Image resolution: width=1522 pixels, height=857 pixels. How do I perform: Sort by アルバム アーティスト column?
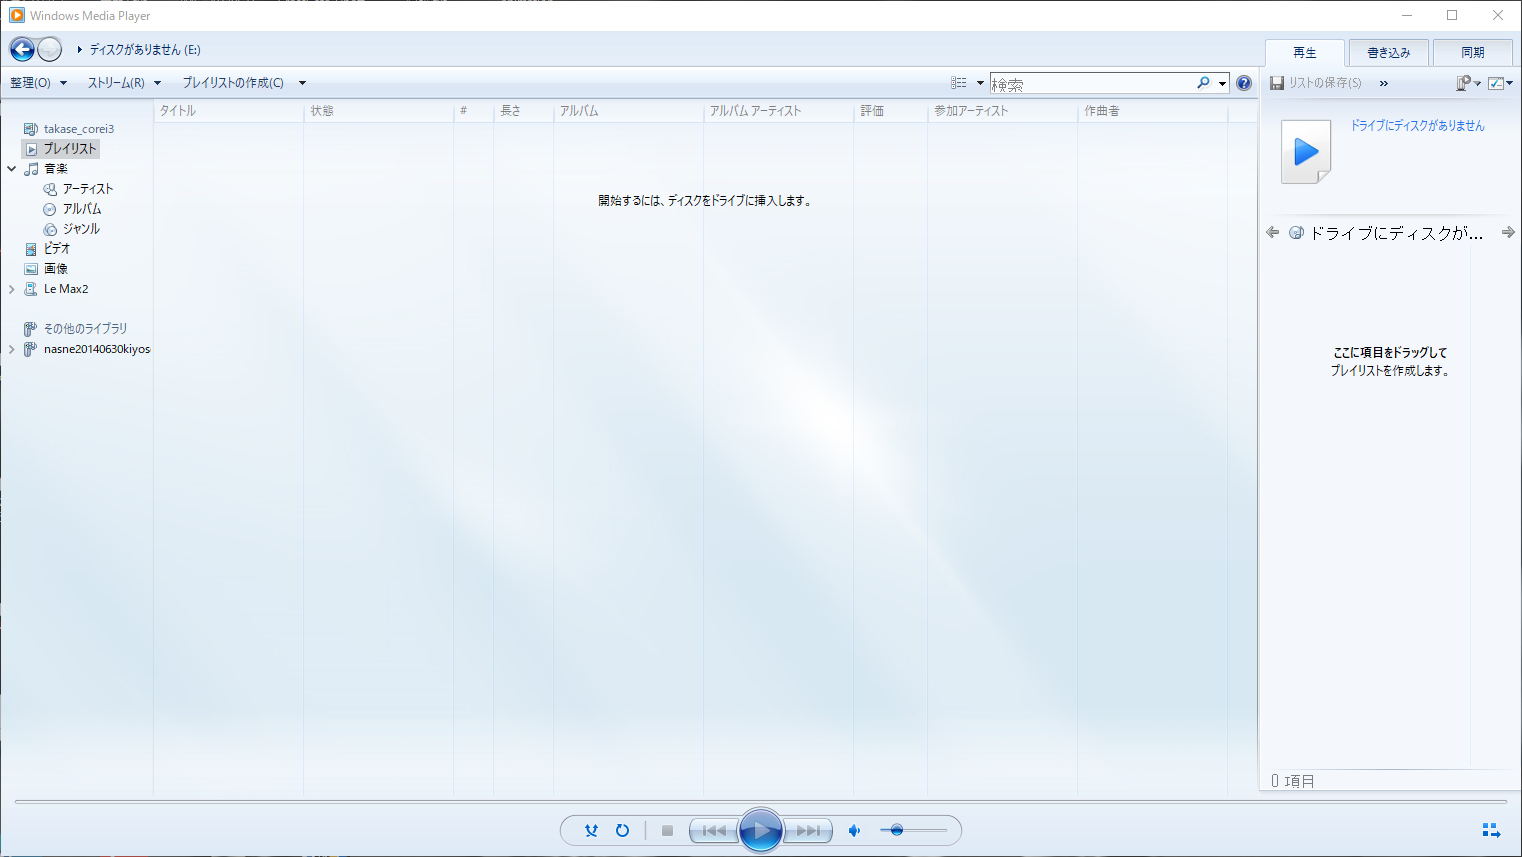click(x=779, y=111)
